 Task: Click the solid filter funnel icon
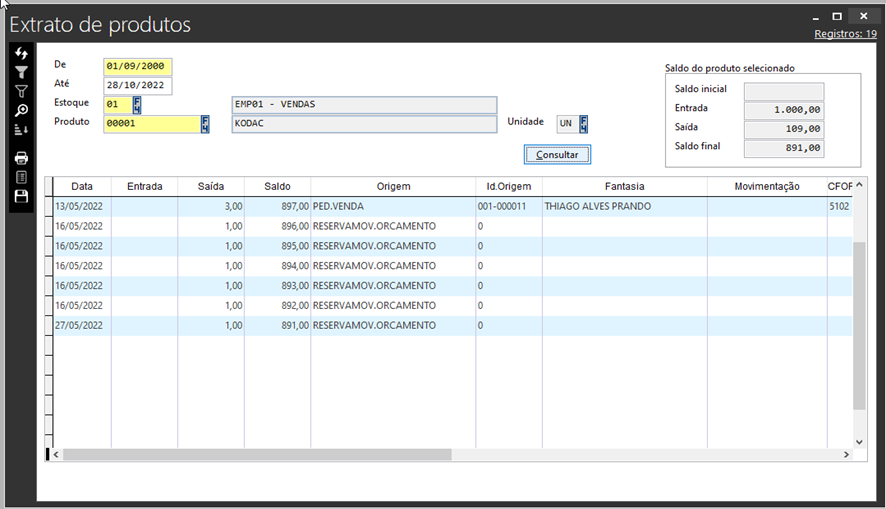click(21, 72)
